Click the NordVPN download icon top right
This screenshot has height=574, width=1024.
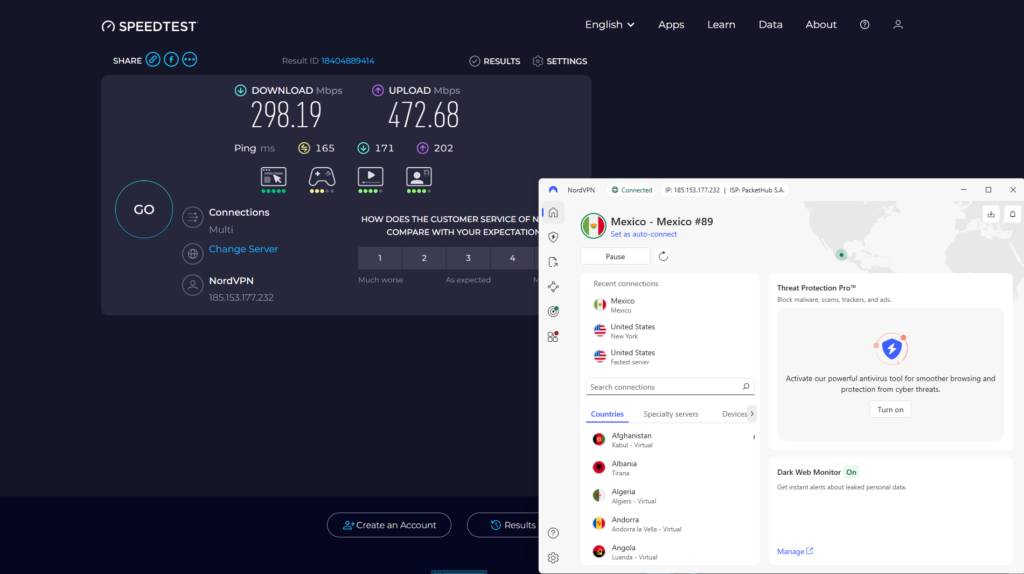pos(991,214)
